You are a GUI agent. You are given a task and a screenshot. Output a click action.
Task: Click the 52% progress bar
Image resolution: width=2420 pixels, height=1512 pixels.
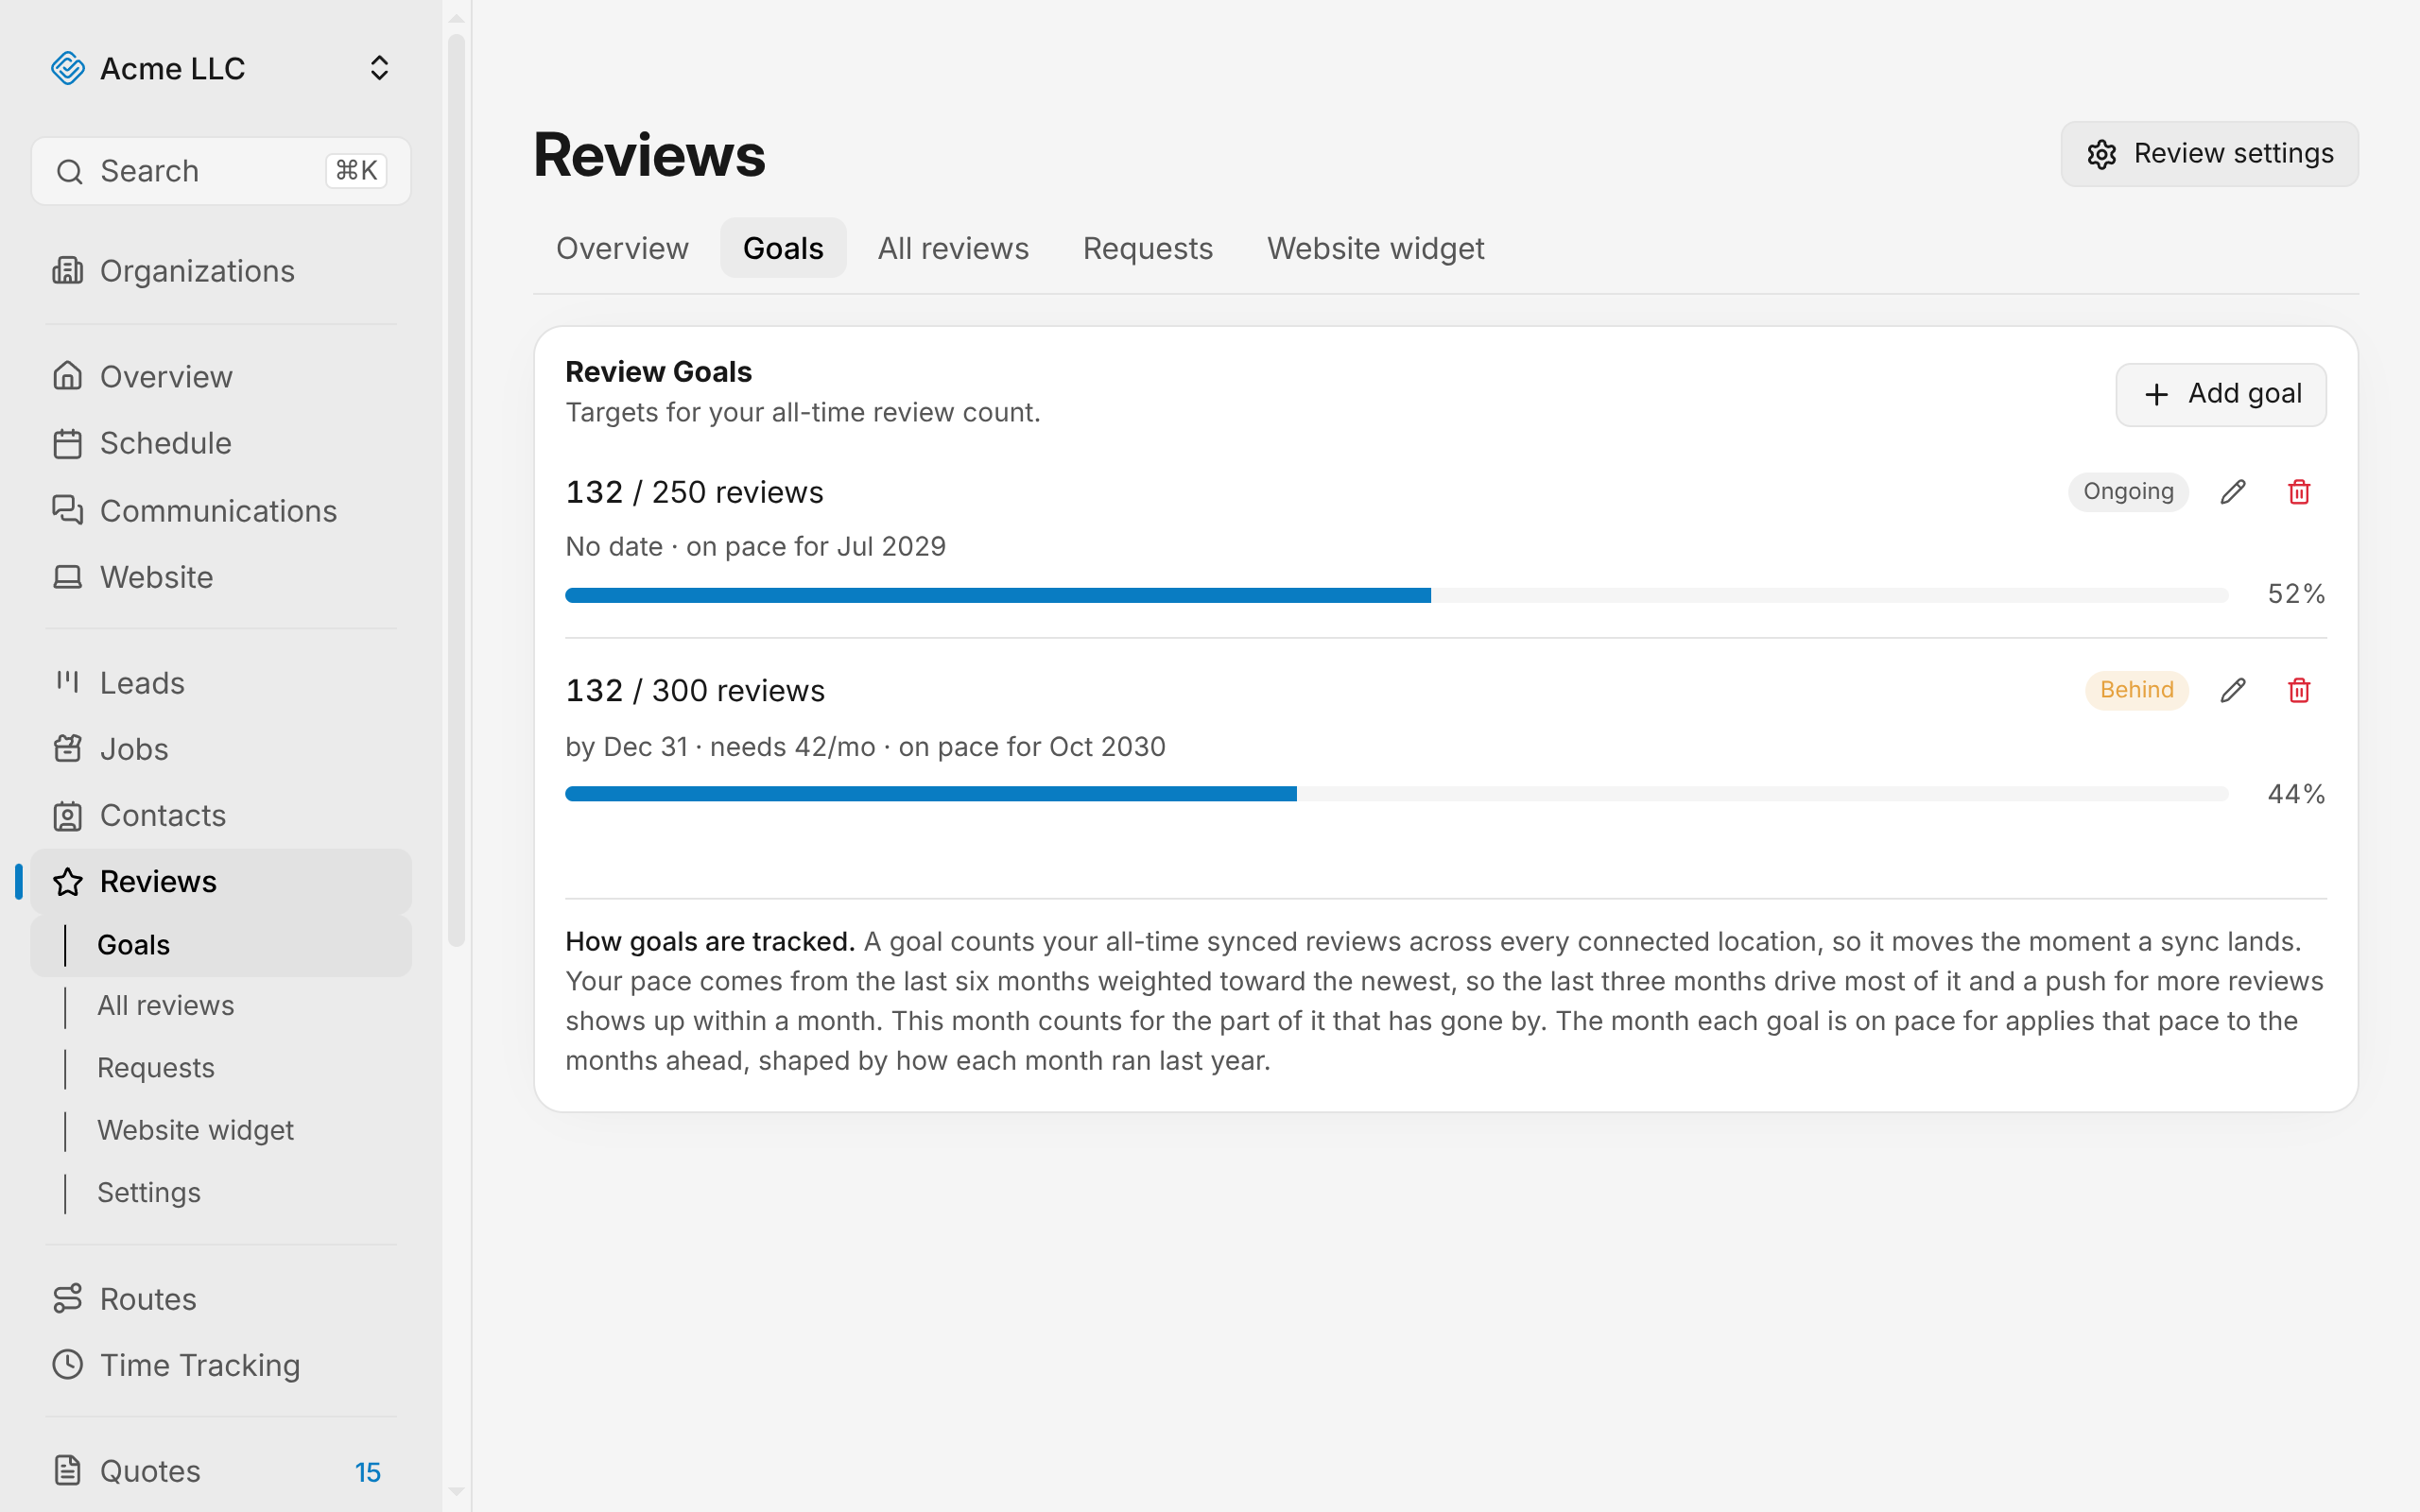point(1396,595)
